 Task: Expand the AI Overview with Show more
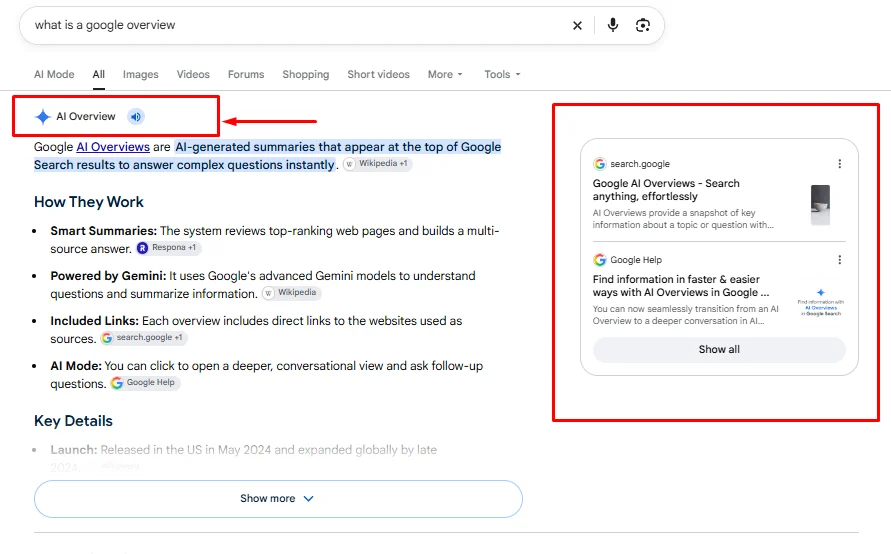pyautogui.click(x=278, y=498)
